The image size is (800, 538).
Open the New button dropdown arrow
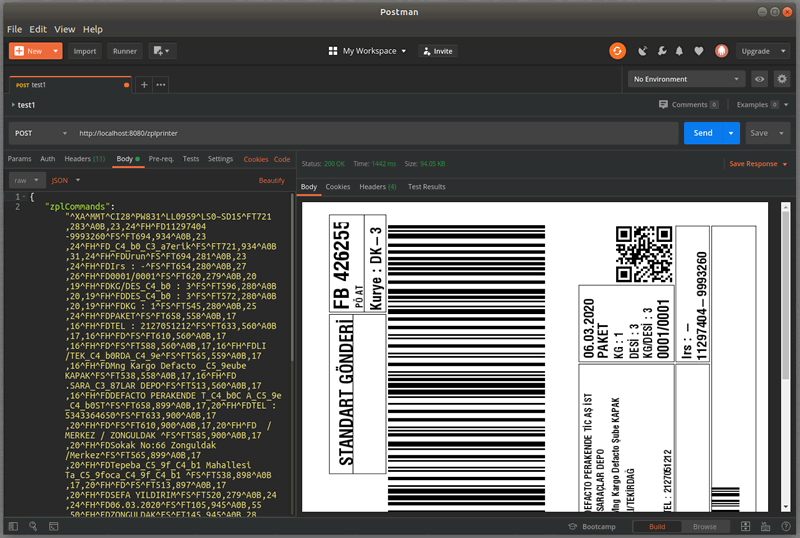(55, 51)
